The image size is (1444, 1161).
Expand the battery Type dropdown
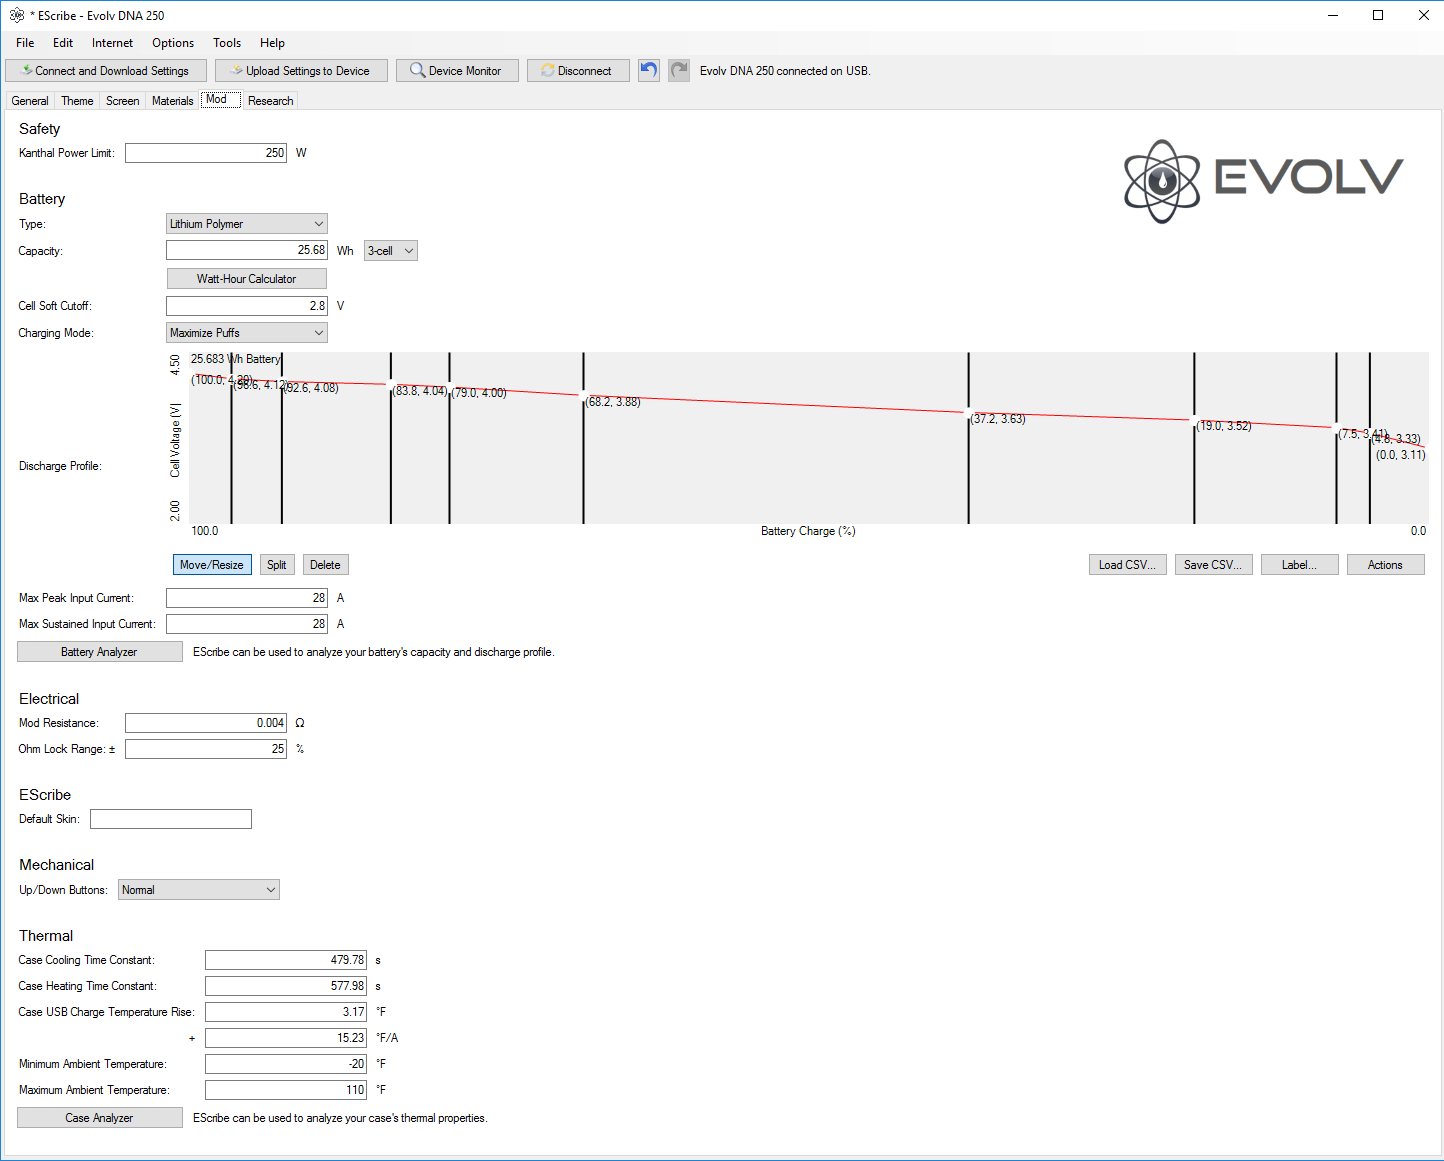point(246,224)
